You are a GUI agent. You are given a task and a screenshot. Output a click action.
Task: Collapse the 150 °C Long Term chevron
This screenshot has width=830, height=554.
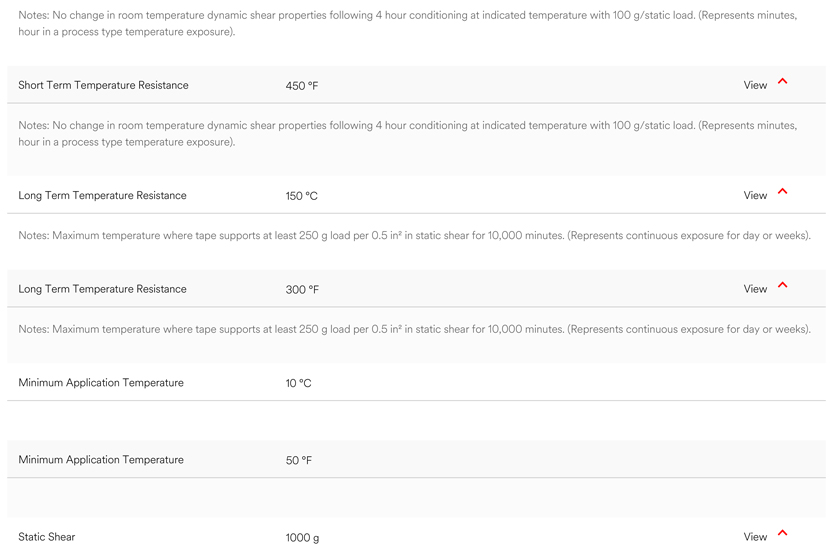point(782,192)
